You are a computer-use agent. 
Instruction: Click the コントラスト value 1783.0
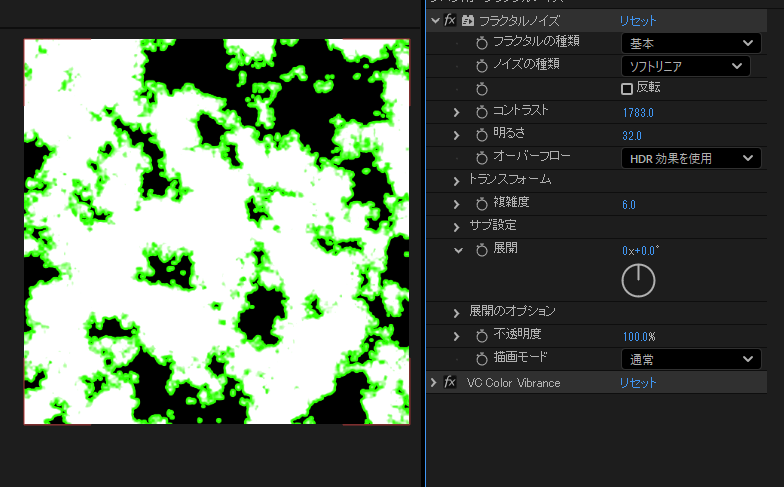tap(637, 112)
